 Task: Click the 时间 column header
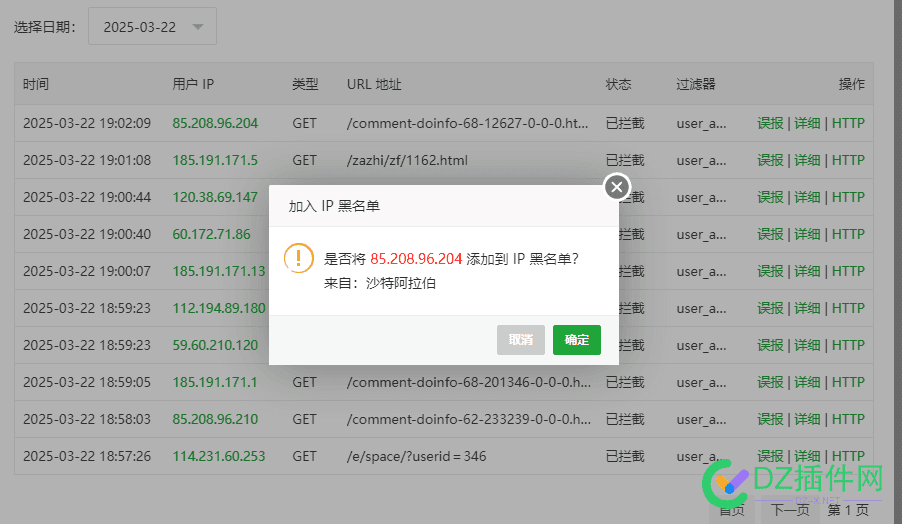click(x=36, y=84)
